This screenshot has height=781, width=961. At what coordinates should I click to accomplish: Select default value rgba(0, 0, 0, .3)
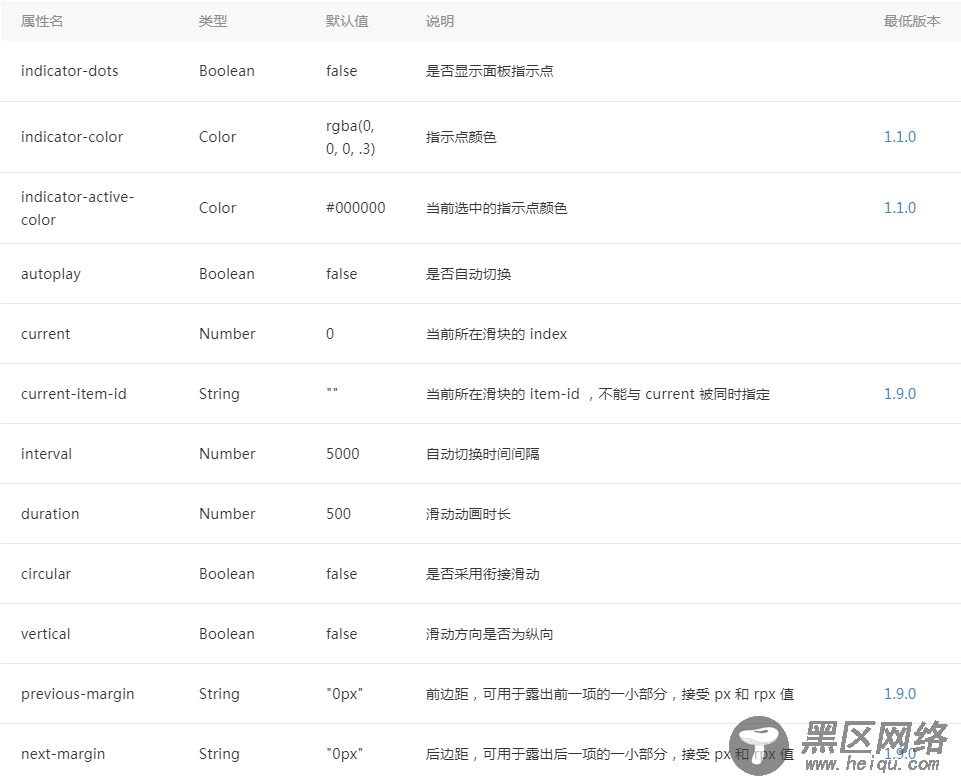(350, 137)
